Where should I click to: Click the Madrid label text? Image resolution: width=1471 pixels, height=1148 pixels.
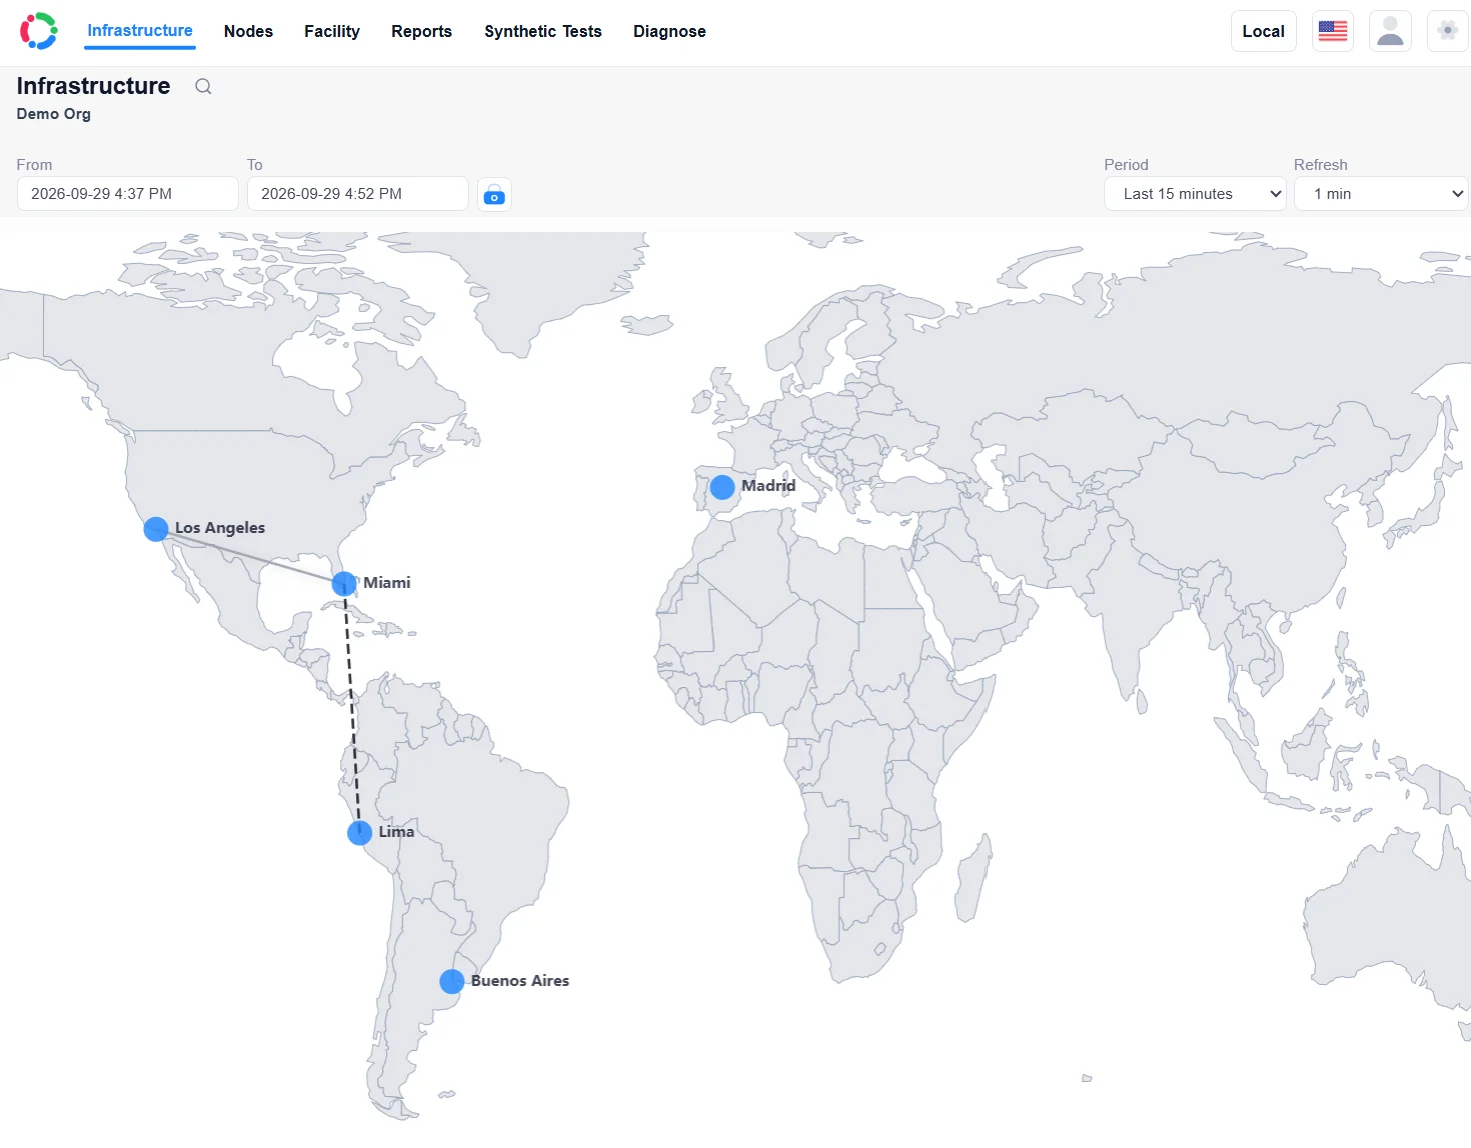[x=768, y=486]
